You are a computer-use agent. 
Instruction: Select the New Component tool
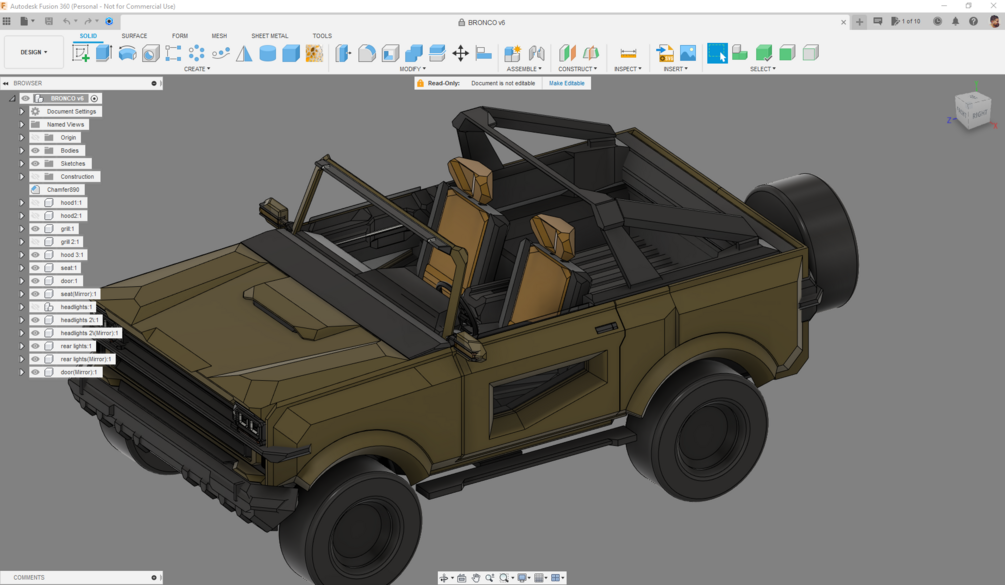pos(512,53)
